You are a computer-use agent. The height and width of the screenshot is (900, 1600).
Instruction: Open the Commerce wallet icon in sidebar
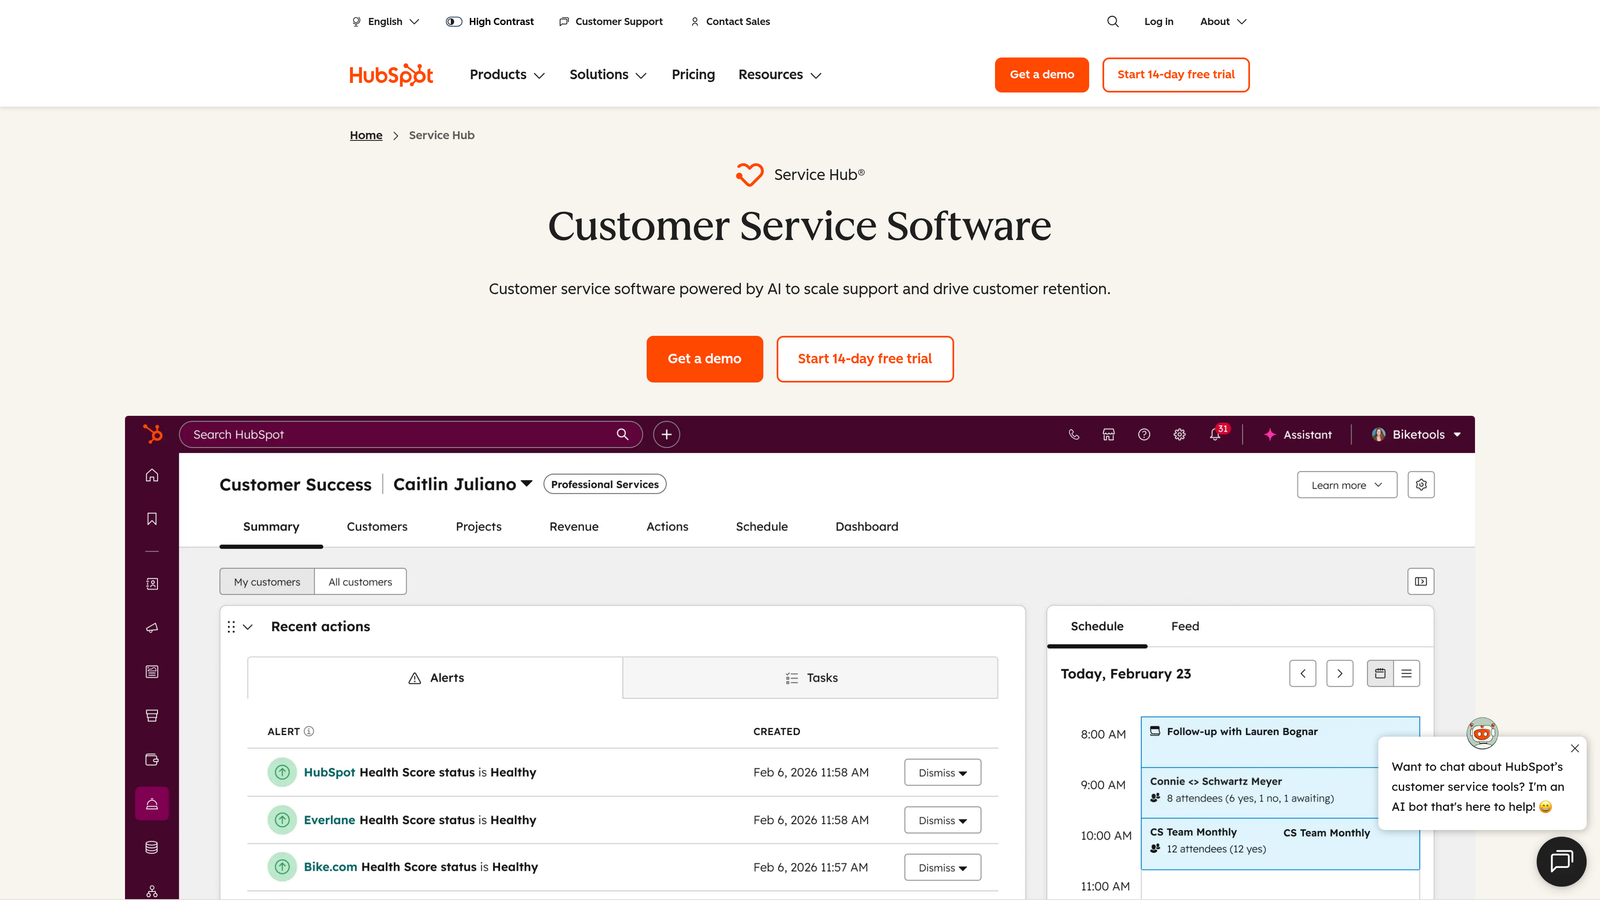(152, 758)
